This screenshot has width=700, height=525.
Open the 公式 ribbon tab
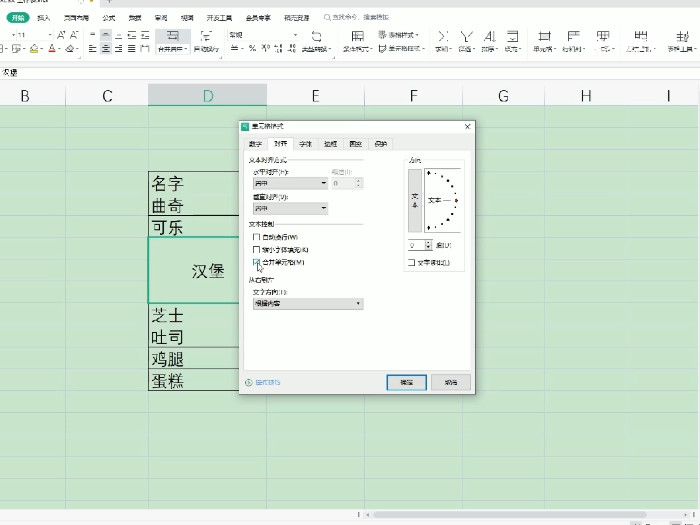(x=108, y=18)
